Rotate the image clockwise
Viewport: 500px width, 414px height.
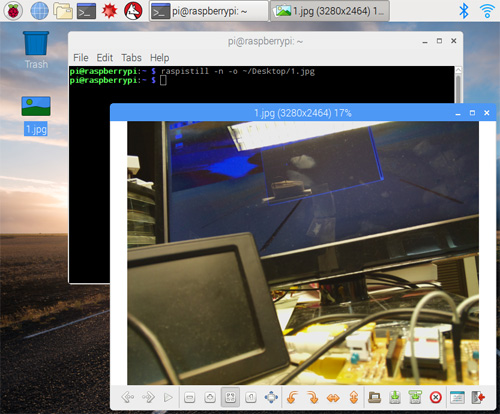coord(312,397)
